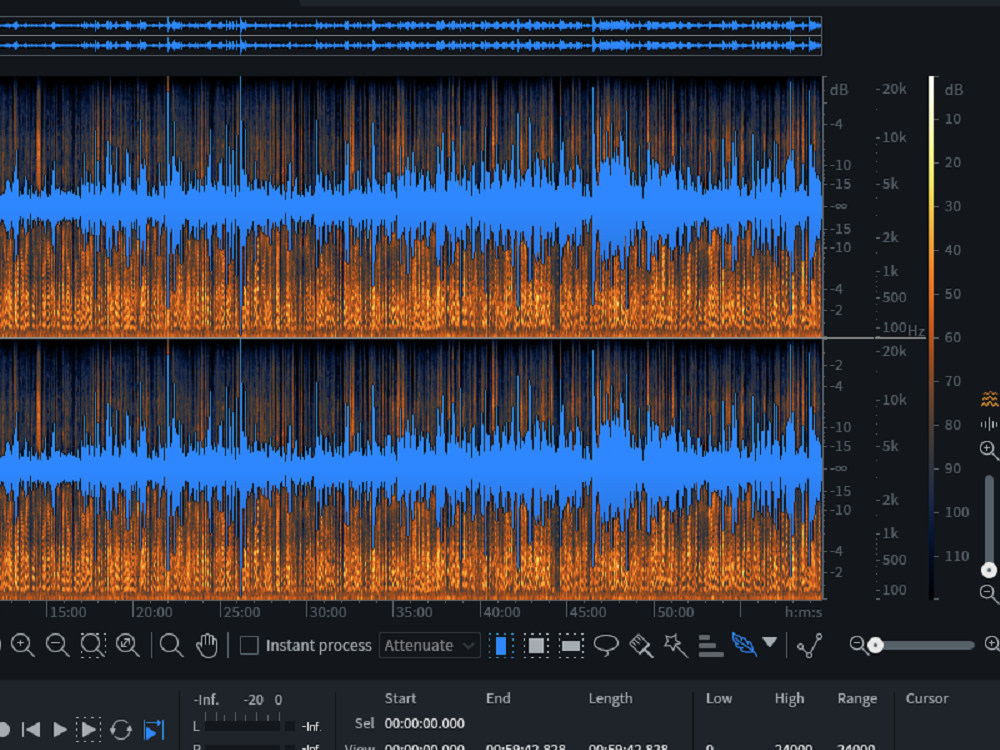The width and height of the screenshot is (1000, 750).
Task: Click the 20k label on upper frequency ruler
Action: pyautogui.click(x=893, y=89)
